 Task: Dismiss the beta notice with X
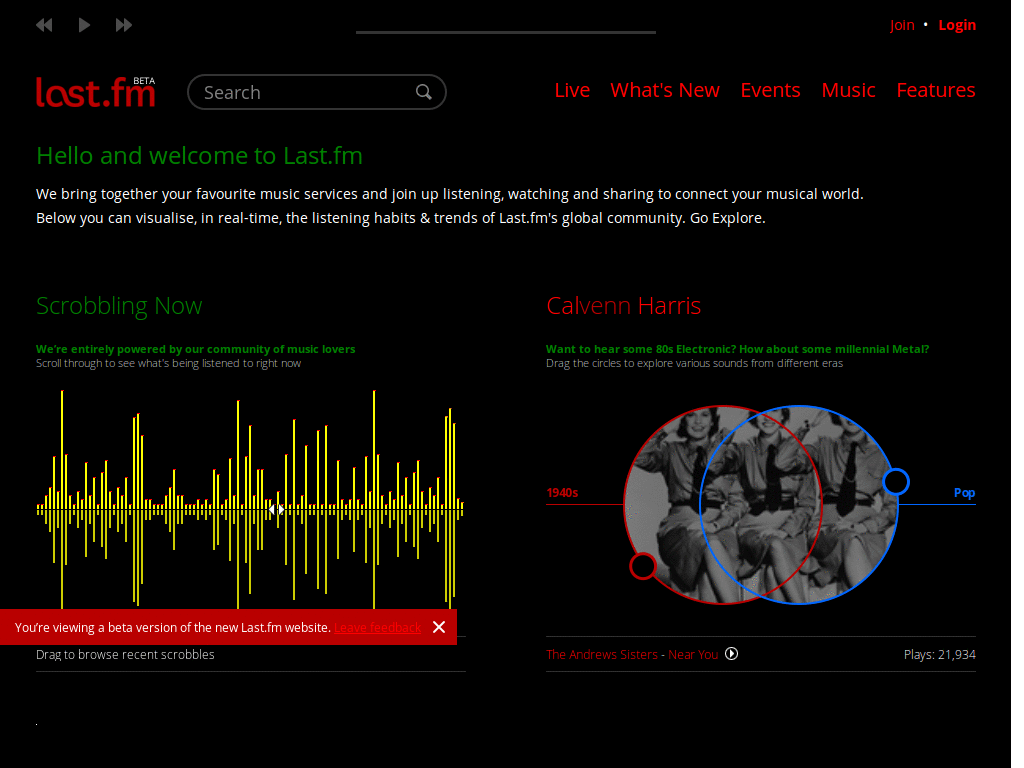coord(439,627)
